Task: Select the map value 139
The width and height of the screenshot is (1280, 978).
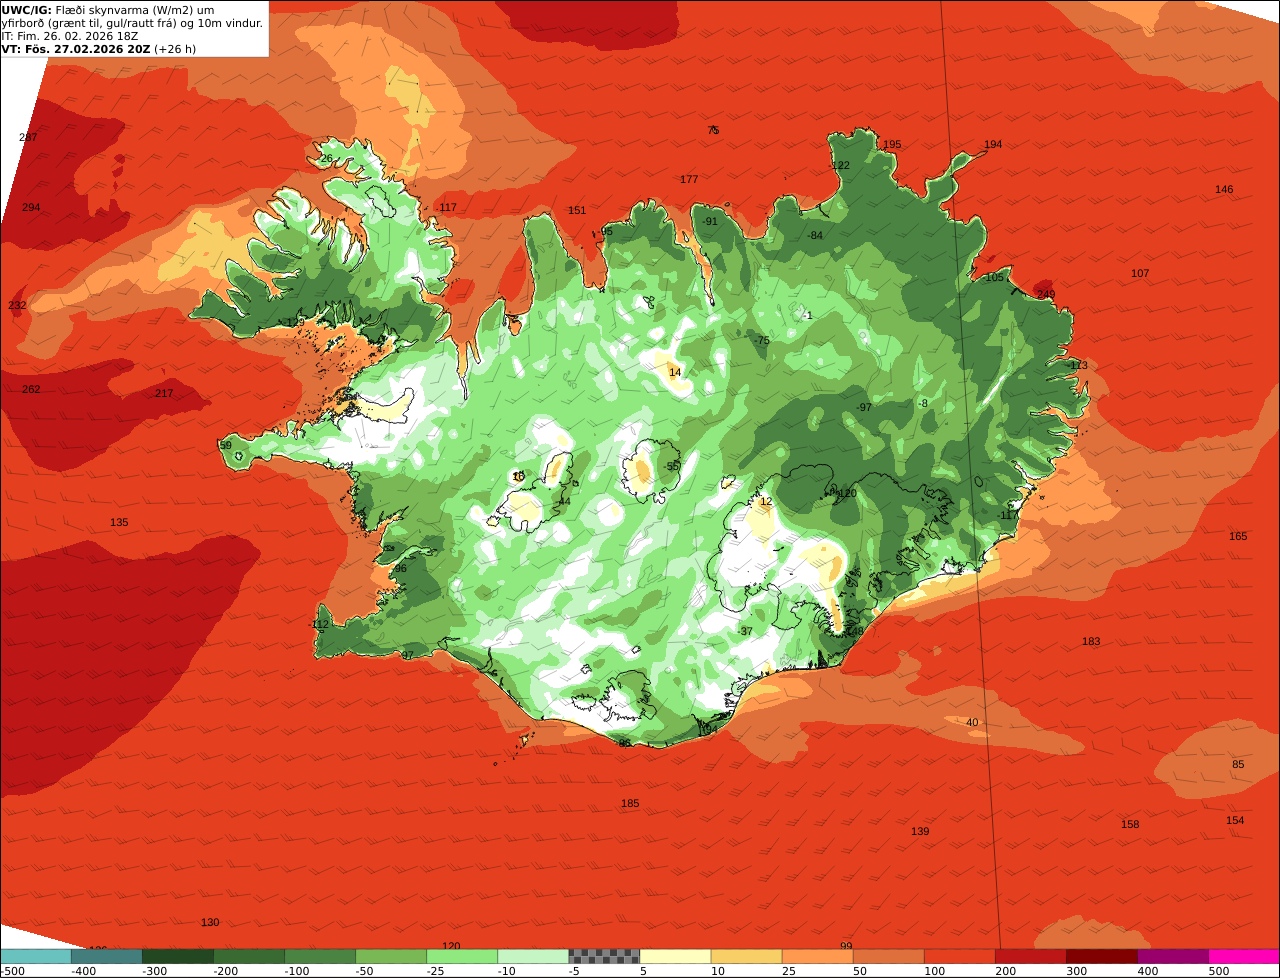Action: (x=920, y=831)
